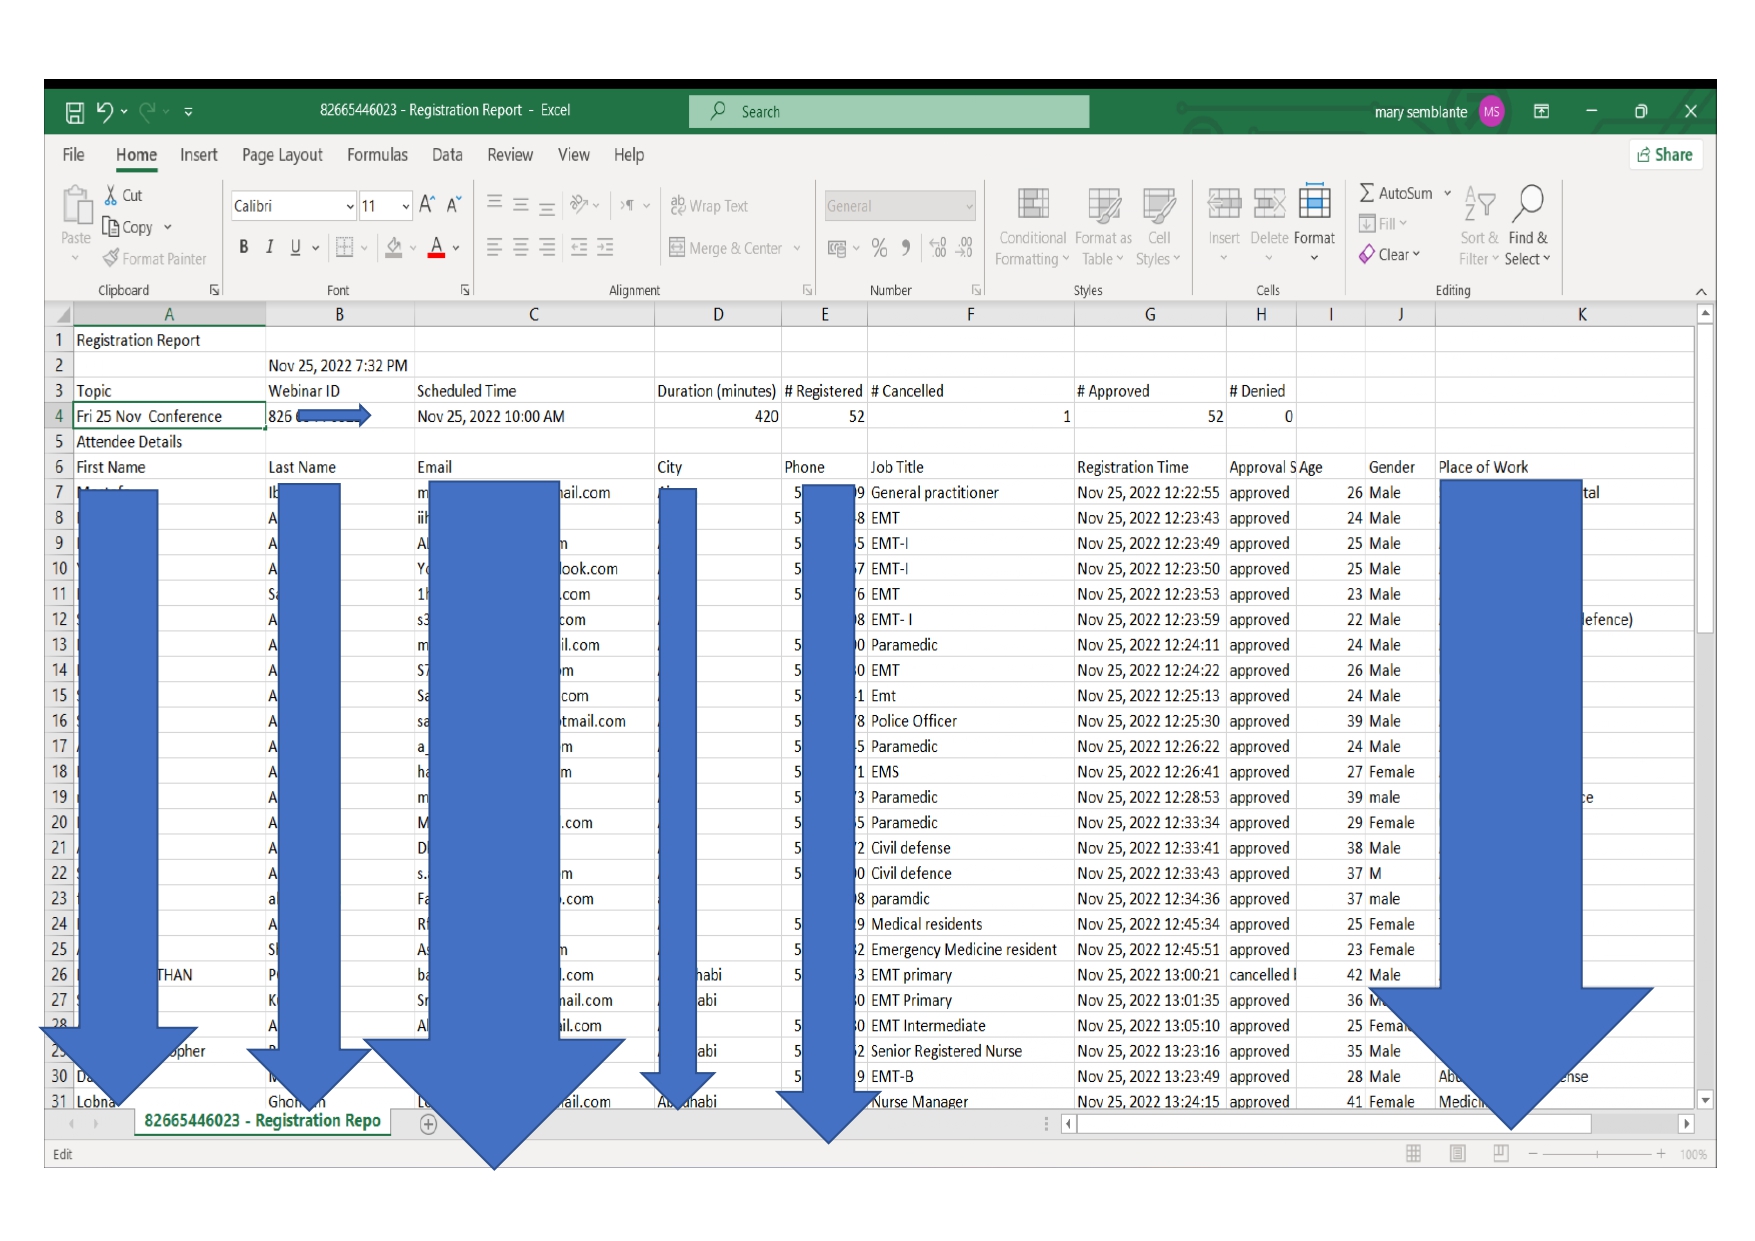Click the Cut scissors icon

pyautogui.click(x=111, y=195)
